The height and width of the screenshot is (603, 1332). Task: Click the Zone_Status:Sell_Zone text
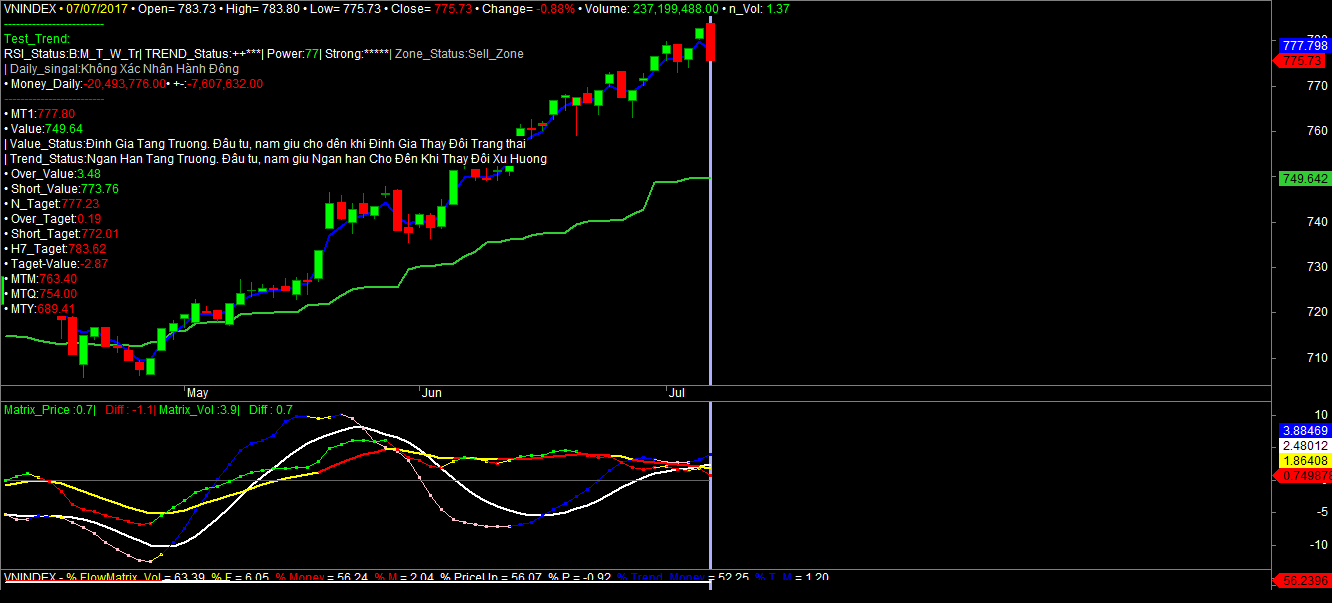tap(459, 54)
